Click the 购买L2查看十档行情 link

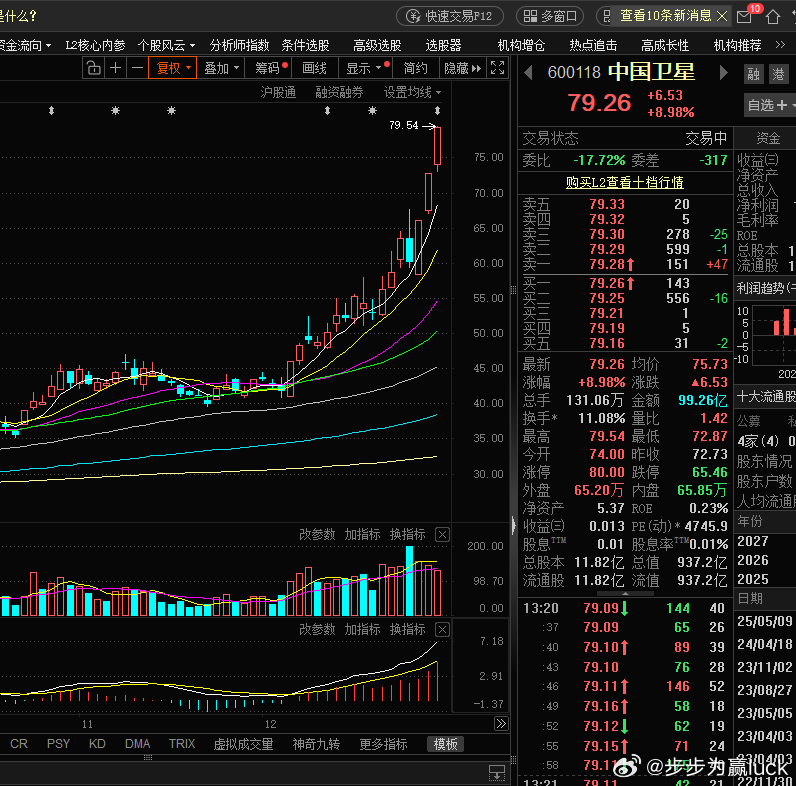click(x=624, y=182)
